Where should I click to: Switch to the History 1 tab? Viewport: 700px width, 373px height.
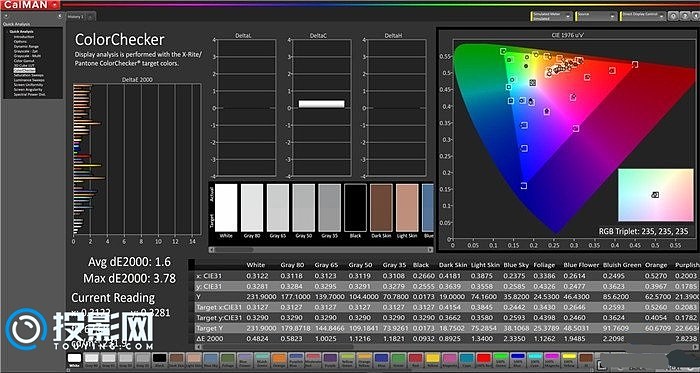[x=76, y=17]
